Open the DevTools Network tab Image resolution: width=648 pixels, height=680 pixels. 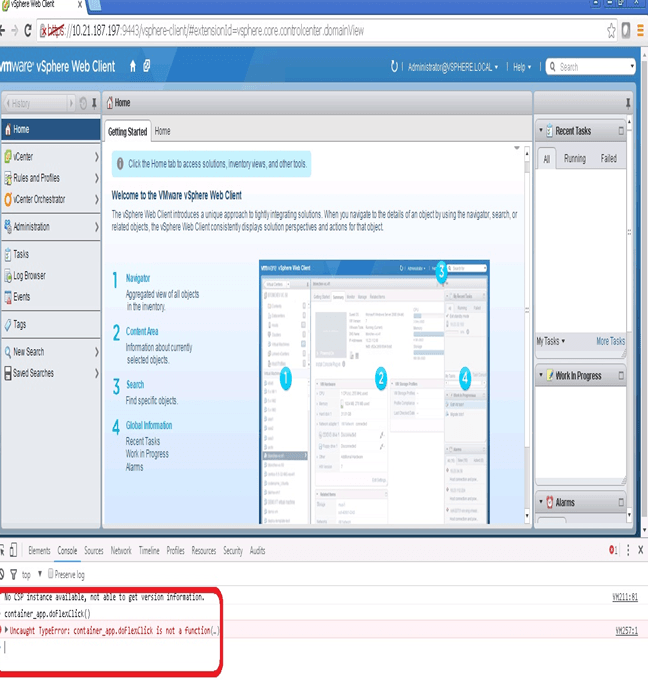tap(121, 550)
